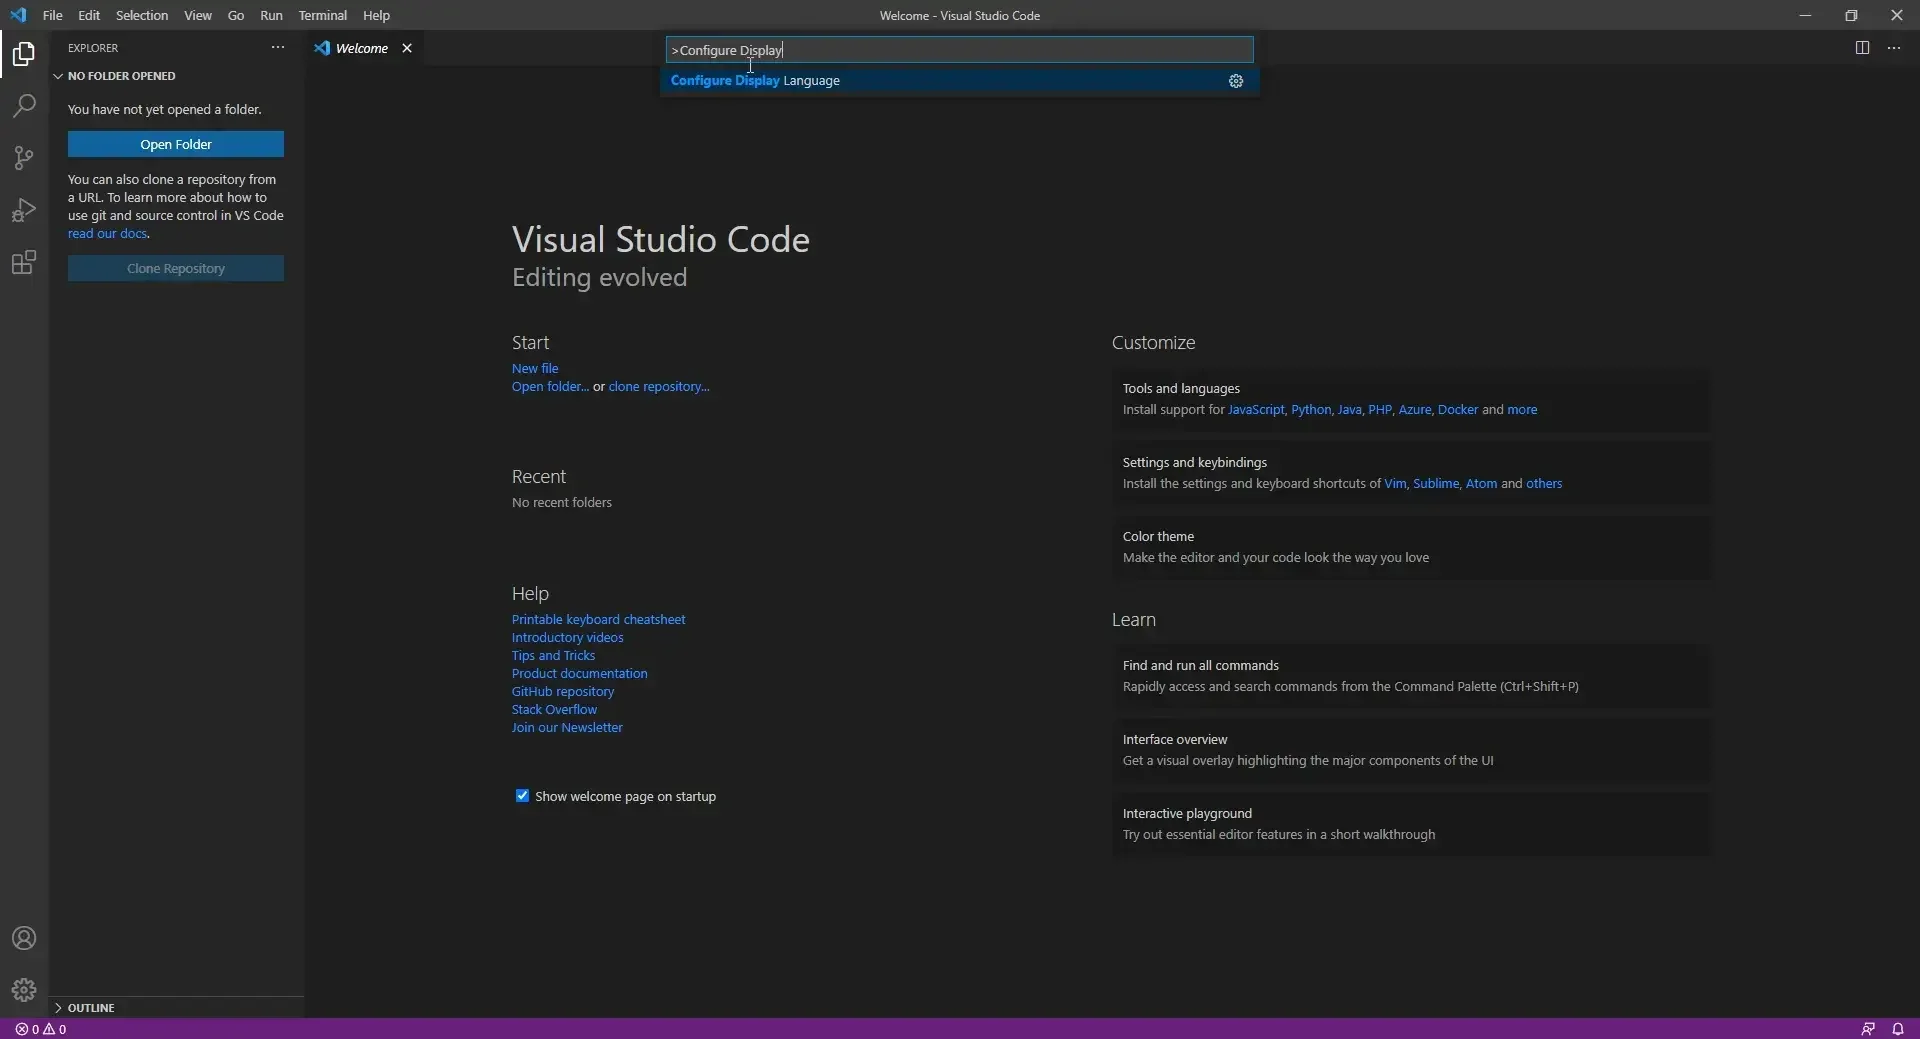Click the errors and warnings status icon
Screen dimensions: 1920x1039
pyautogui.click(x=40, y=1029)
